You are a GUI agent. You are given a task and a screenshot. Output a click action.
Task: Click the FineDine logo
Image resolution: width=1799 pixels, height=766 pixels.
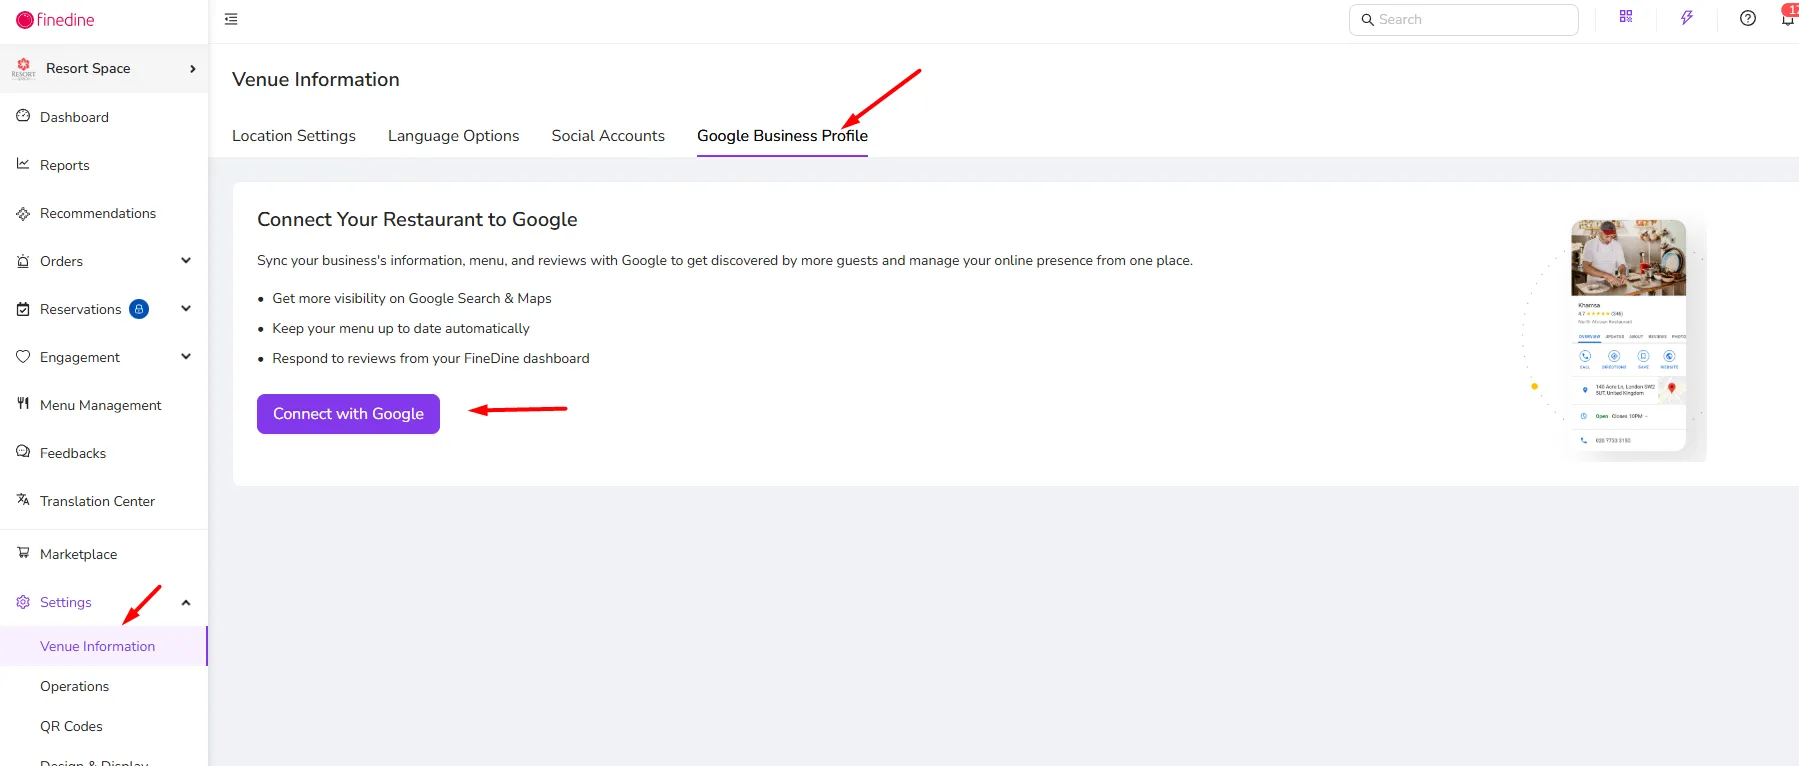coord(55,20)
